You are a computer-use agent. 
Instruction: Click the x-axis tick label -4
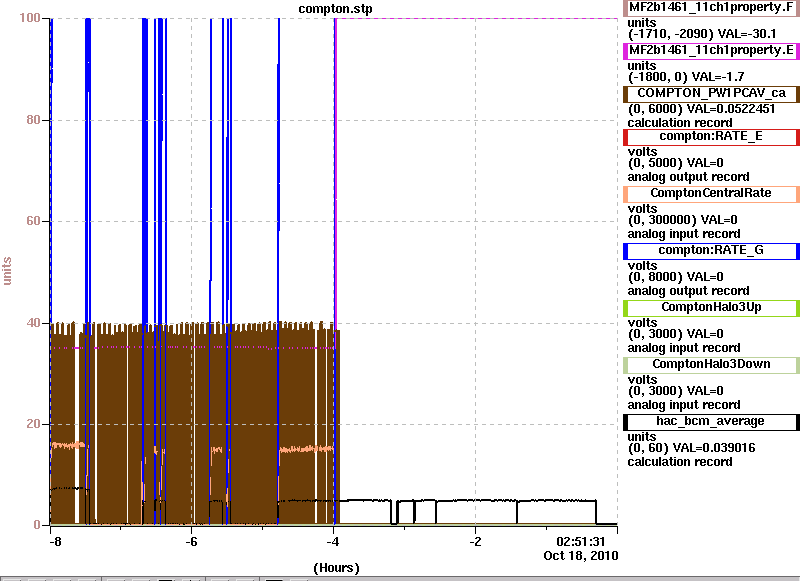(x=333, y=542)
